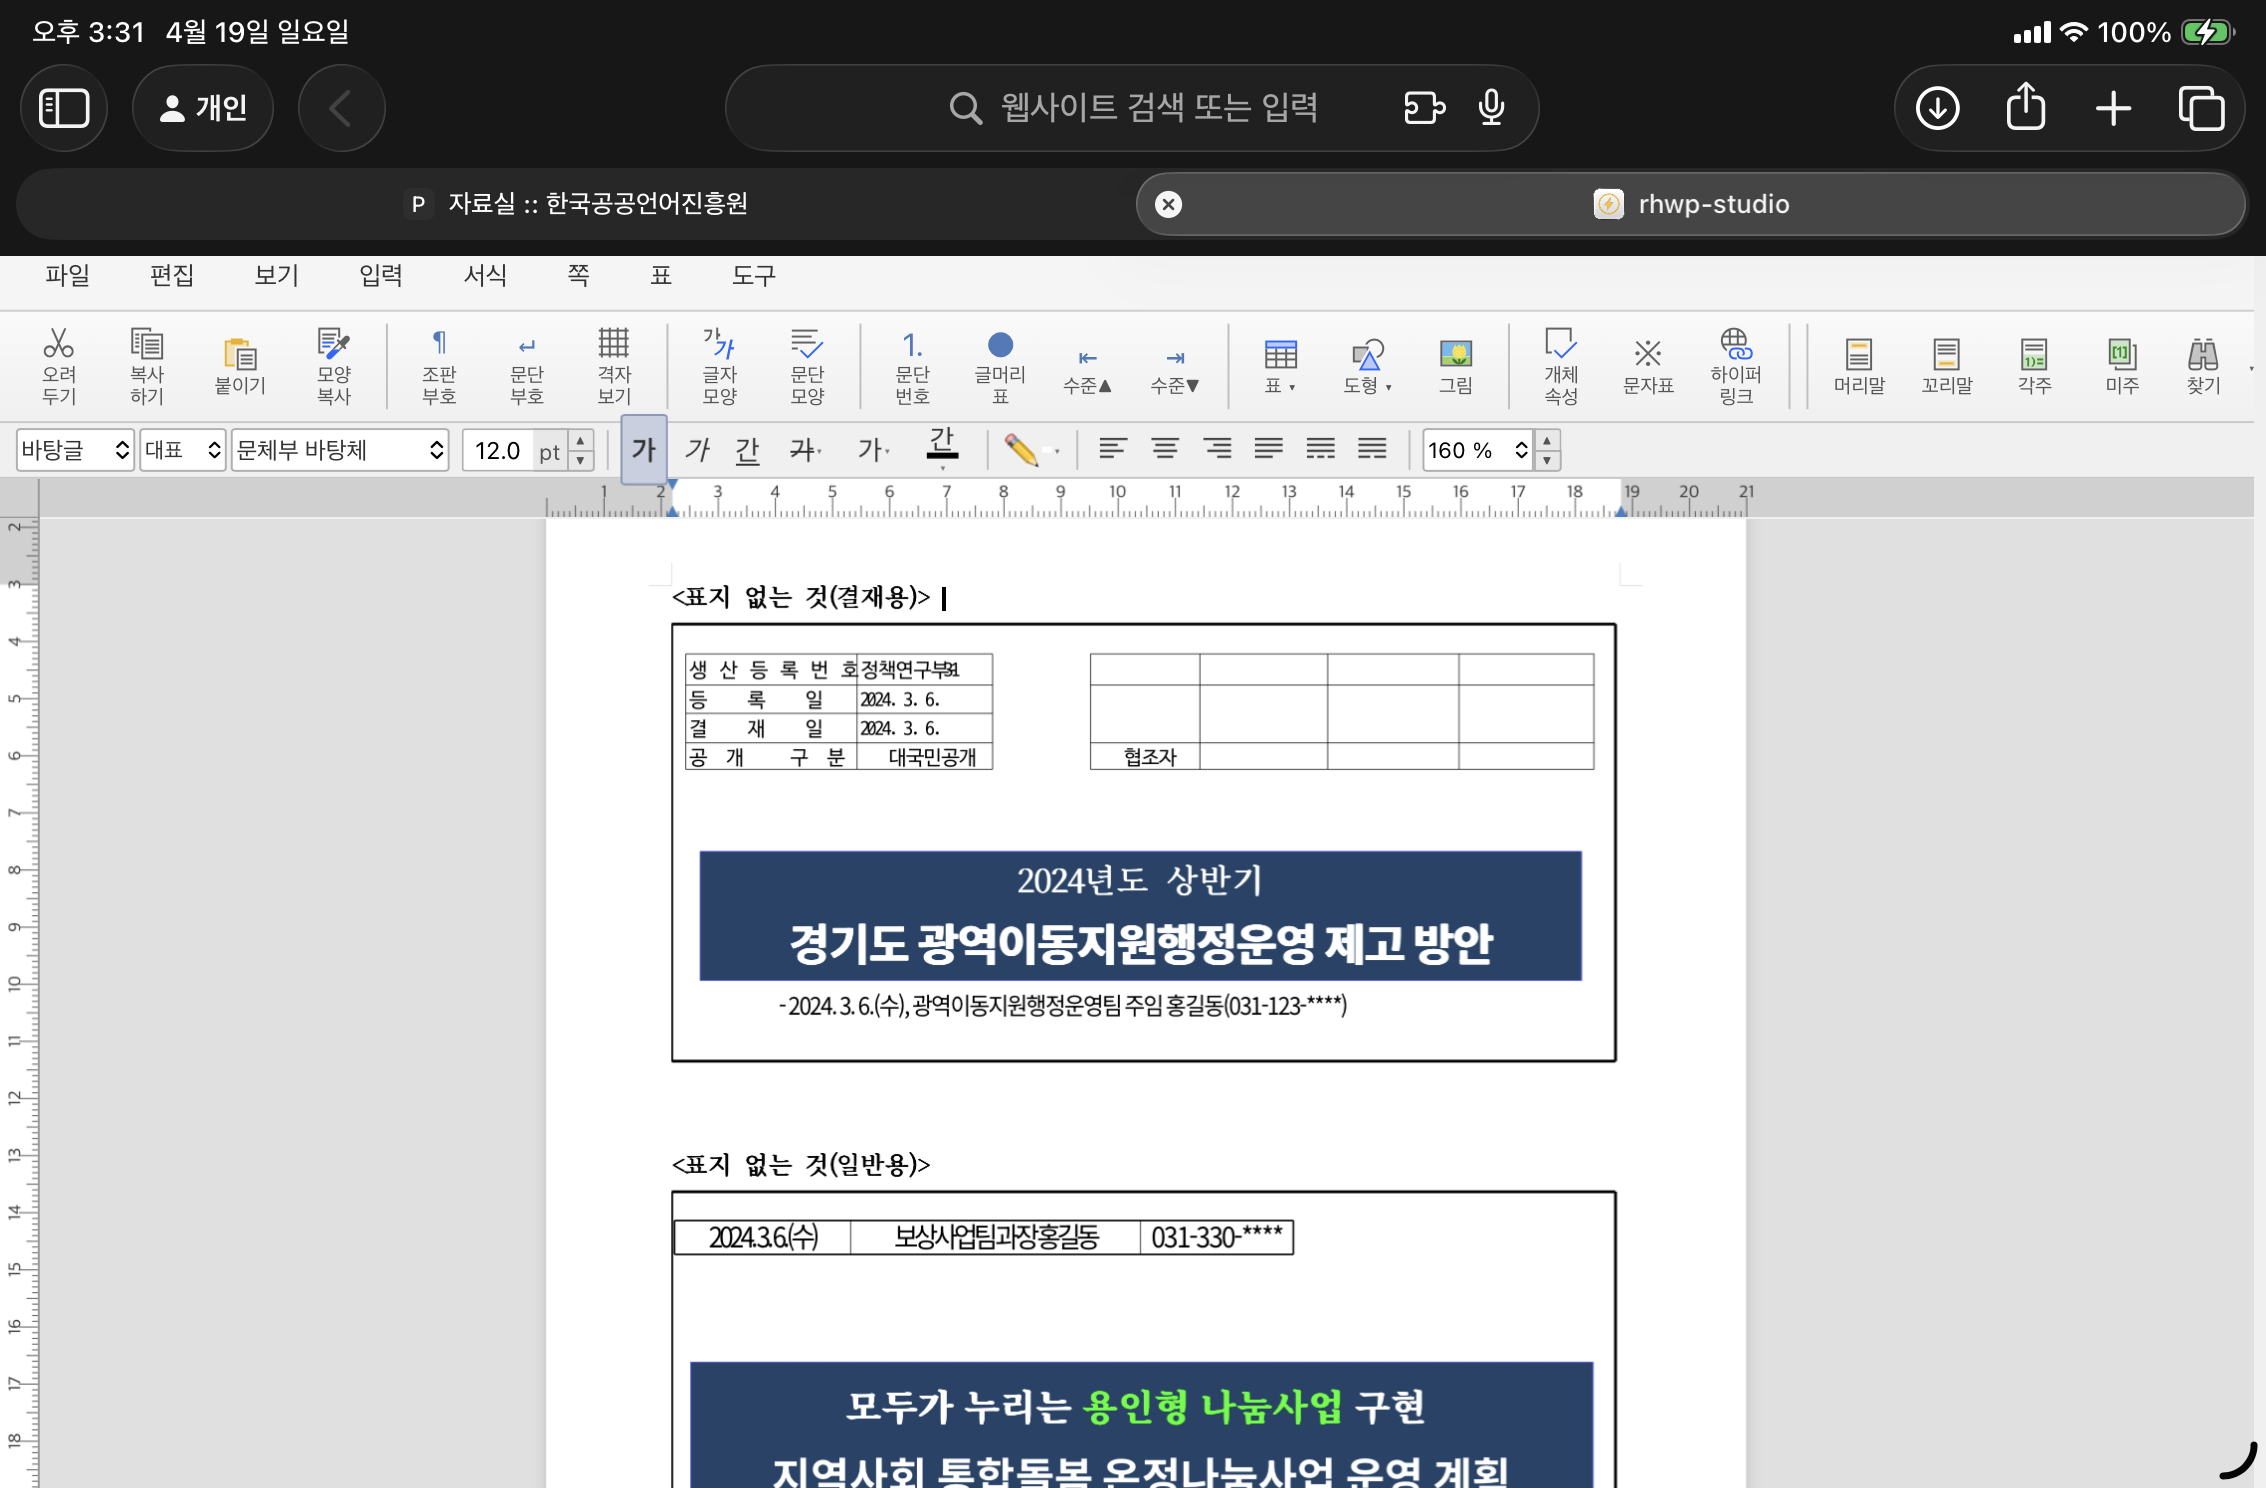This screenshot has height=1488, width=2266.
Task: Decrease font size with down stepper
Action: [x=581, y=461]
